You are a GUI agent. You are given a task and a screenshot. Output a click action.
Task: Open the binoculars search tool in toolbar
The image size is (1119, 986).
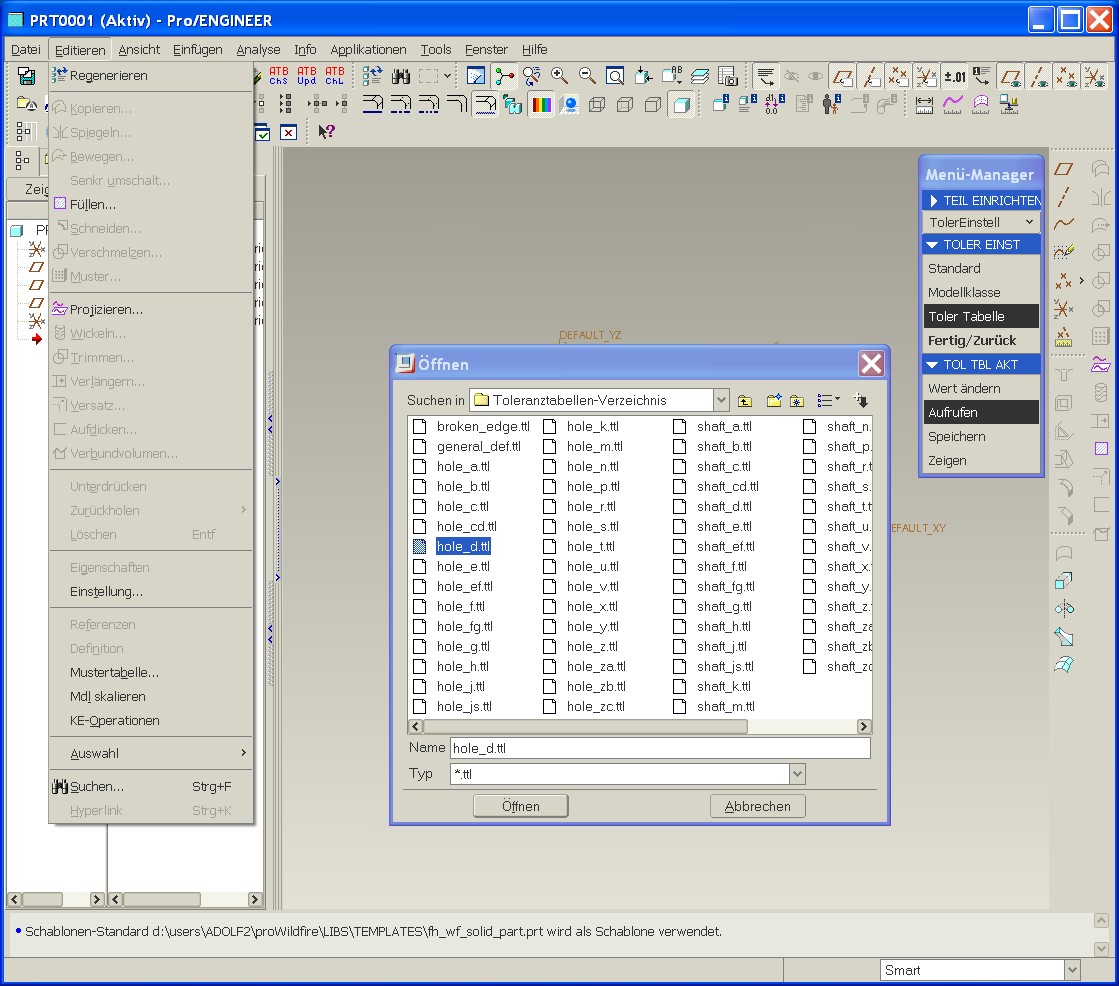tap(401, 76)
